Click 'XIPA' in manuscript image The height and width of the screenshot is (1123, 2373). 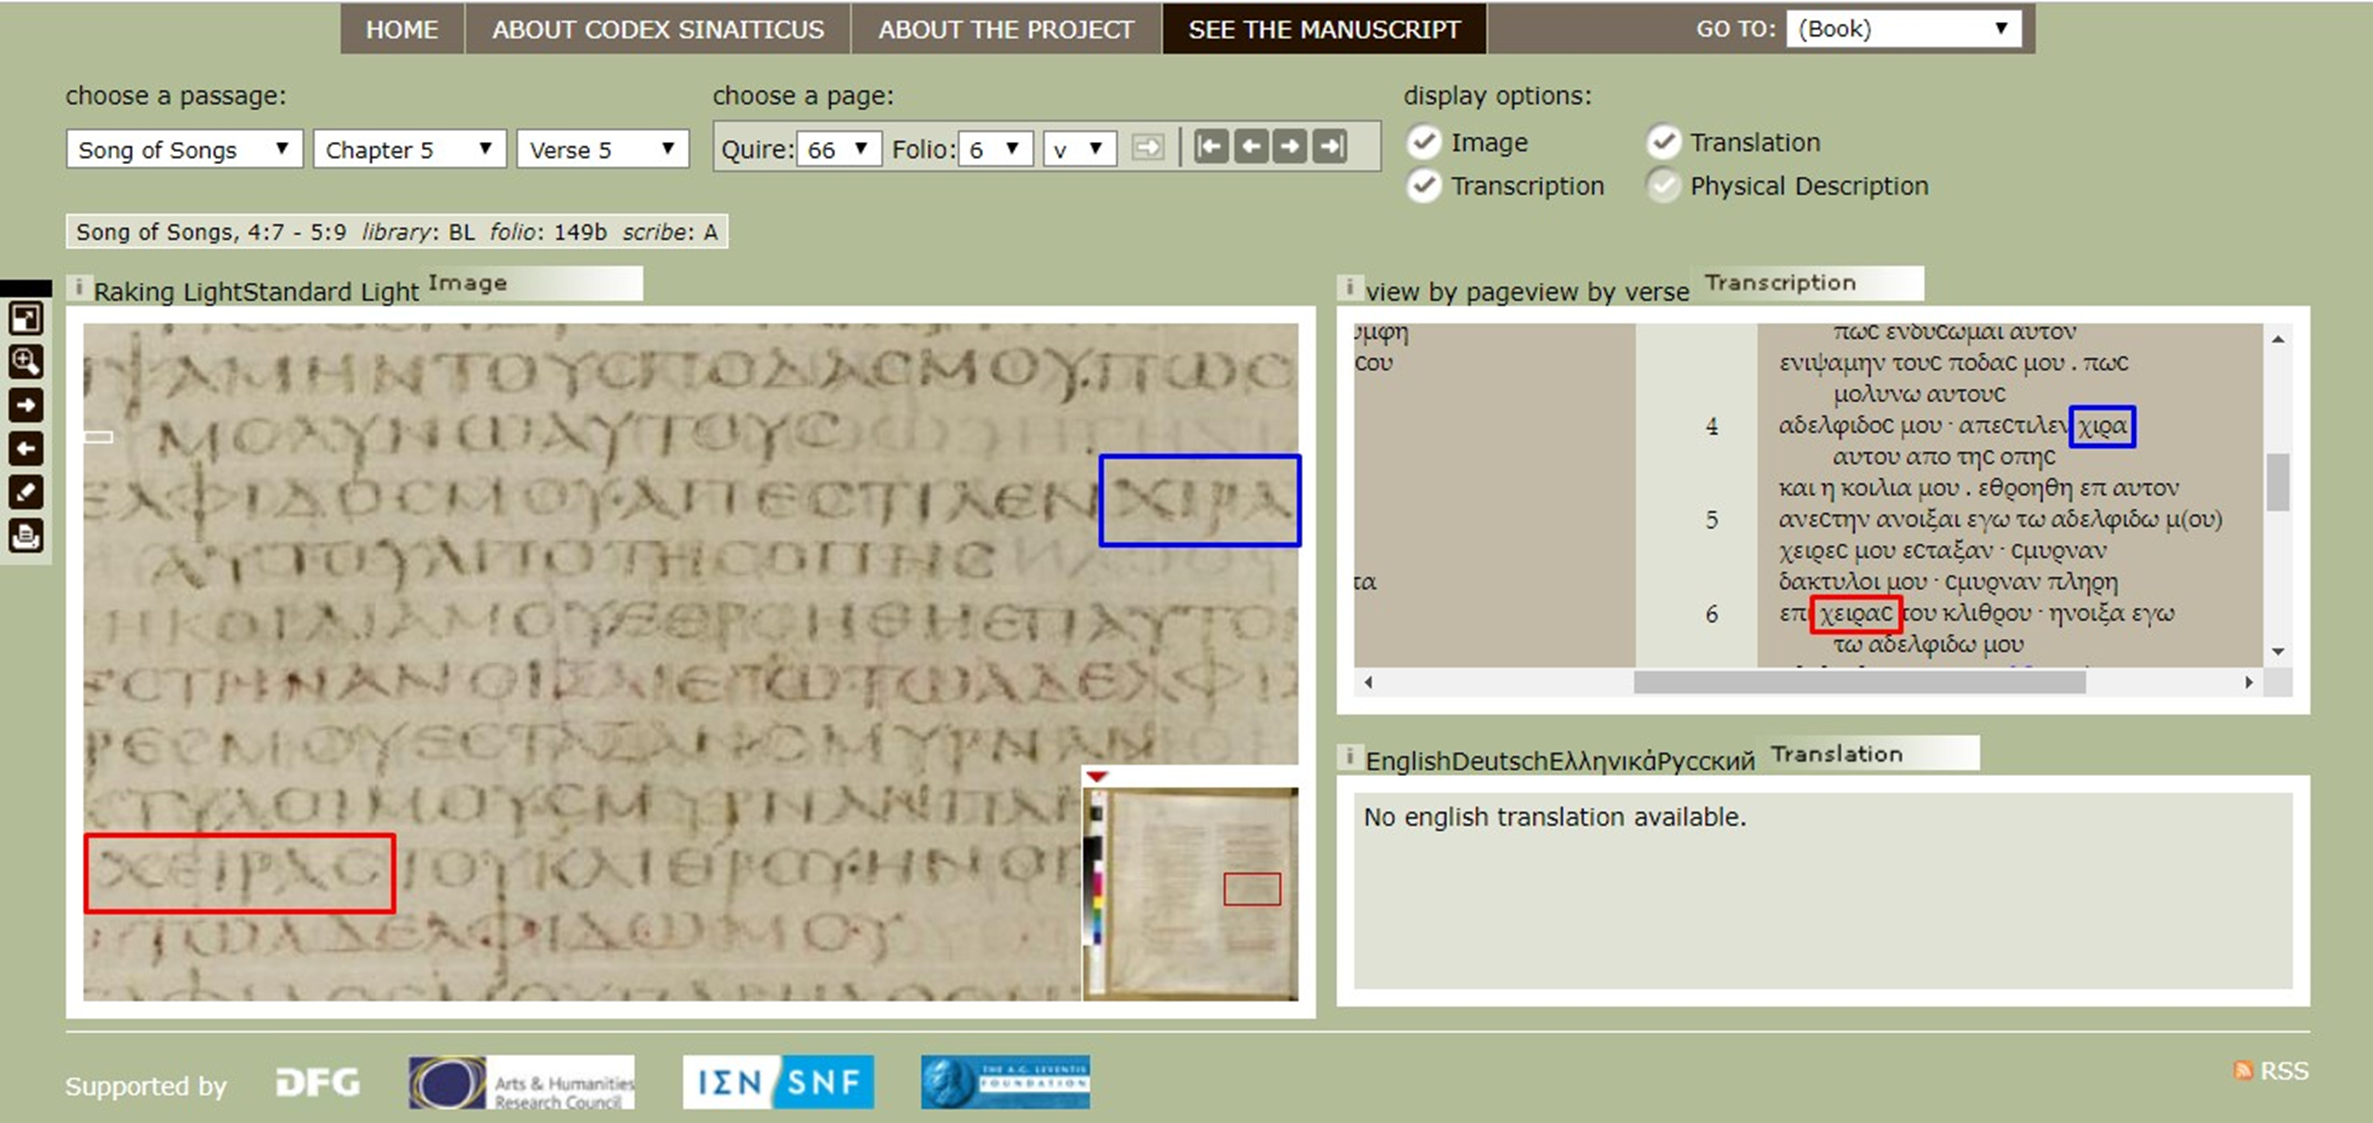pyautogui.click(x=1199, y=500)
